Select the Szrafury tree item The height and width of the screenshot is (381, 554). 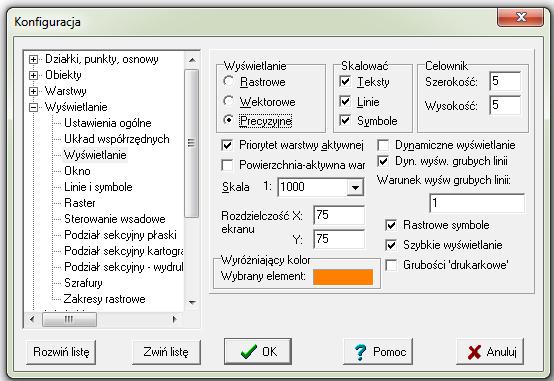[83, 283]
